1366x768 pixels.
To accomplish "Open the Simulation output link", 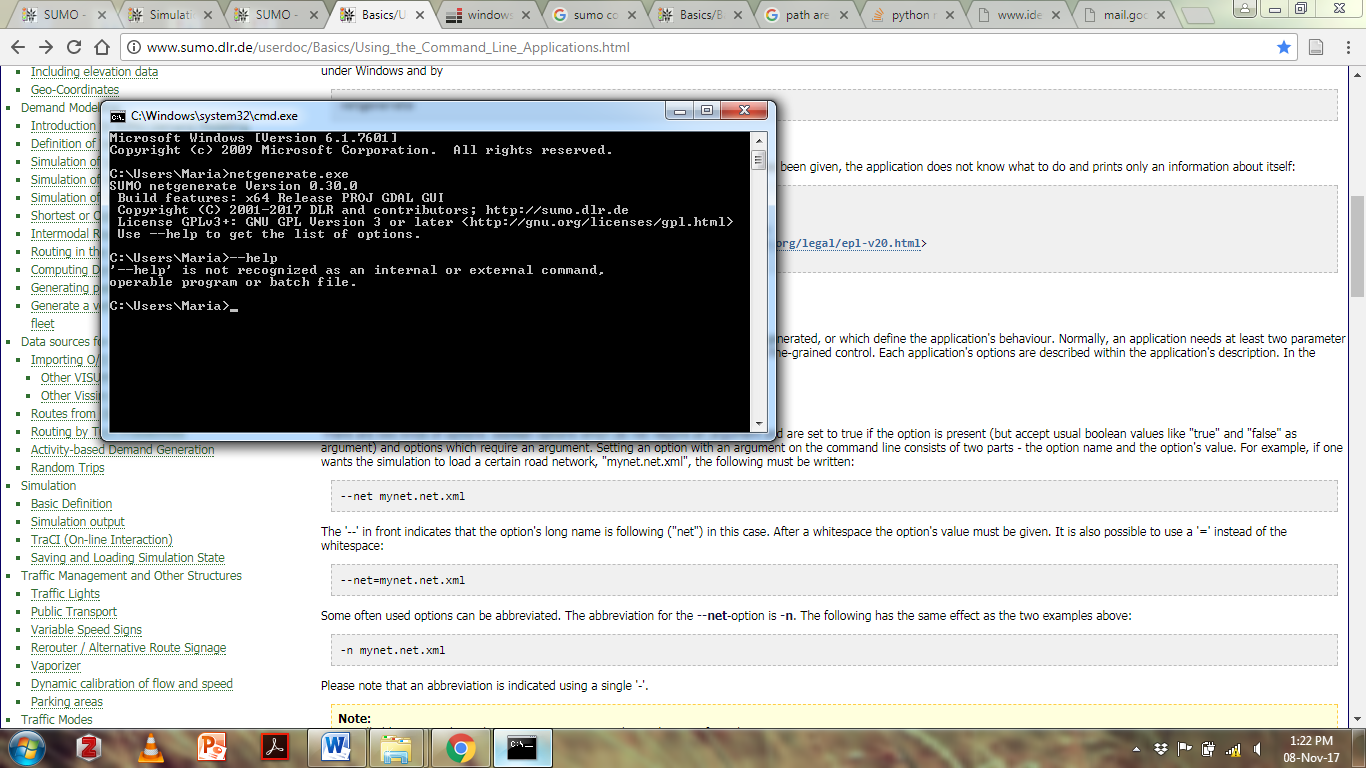I will (78, 522).
